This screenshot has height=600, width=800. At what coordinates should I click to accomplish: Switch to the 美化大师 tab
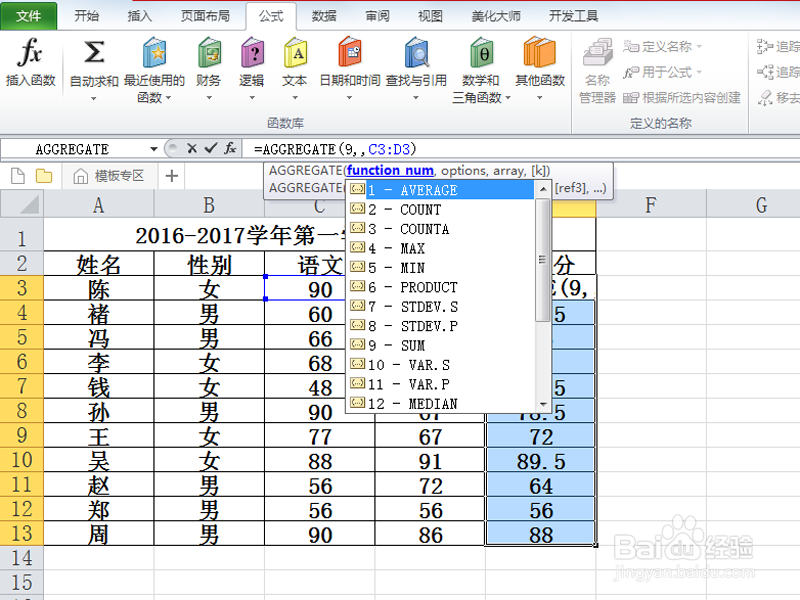point(496,16)
